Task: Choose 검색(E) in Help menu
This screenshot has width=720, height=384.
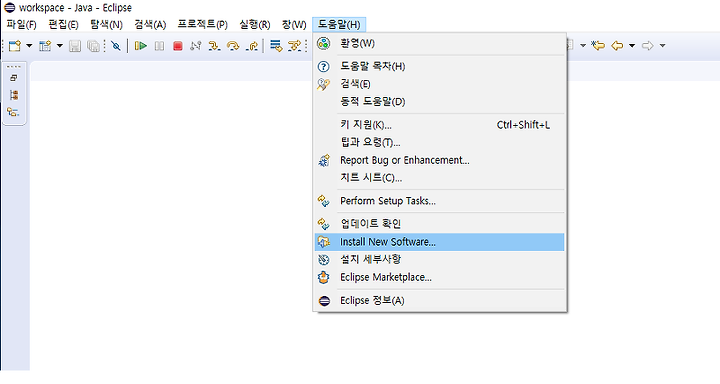Action: point(439,84)
